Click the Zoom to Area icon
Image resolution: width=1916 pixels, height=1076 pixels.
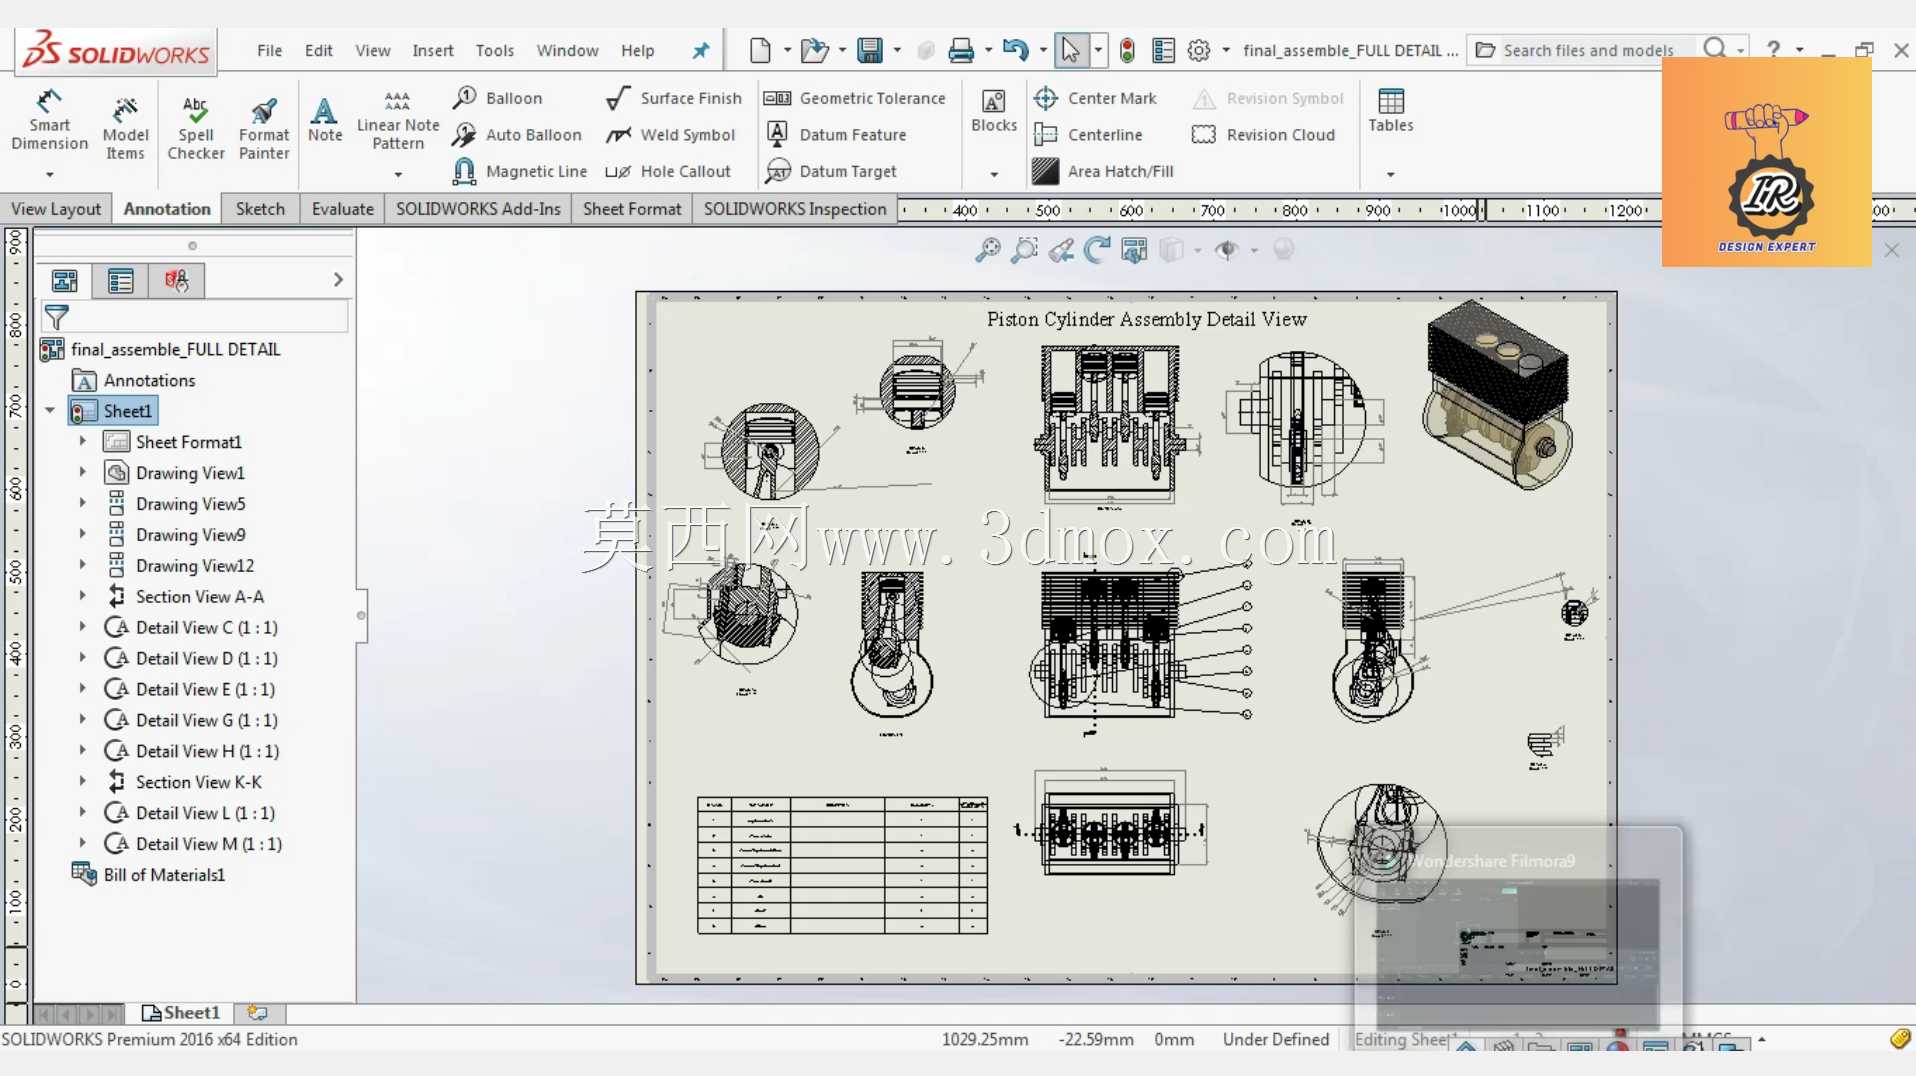[1024, 250]
